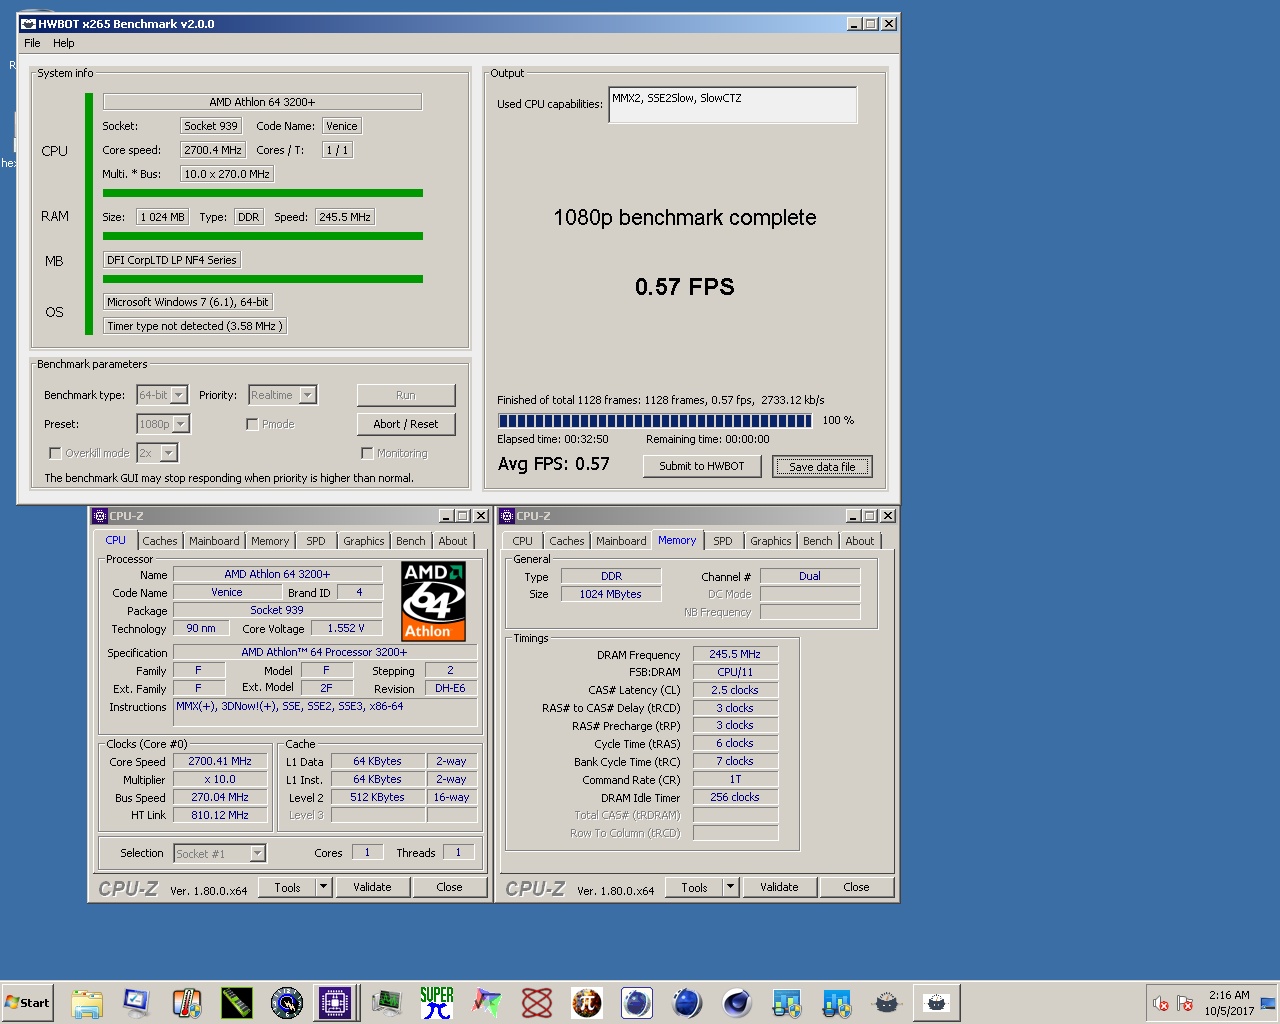Open the fiery pi symbol taskbar icon
The height and width of the screenshot is (1024, 1280).
587,1002
